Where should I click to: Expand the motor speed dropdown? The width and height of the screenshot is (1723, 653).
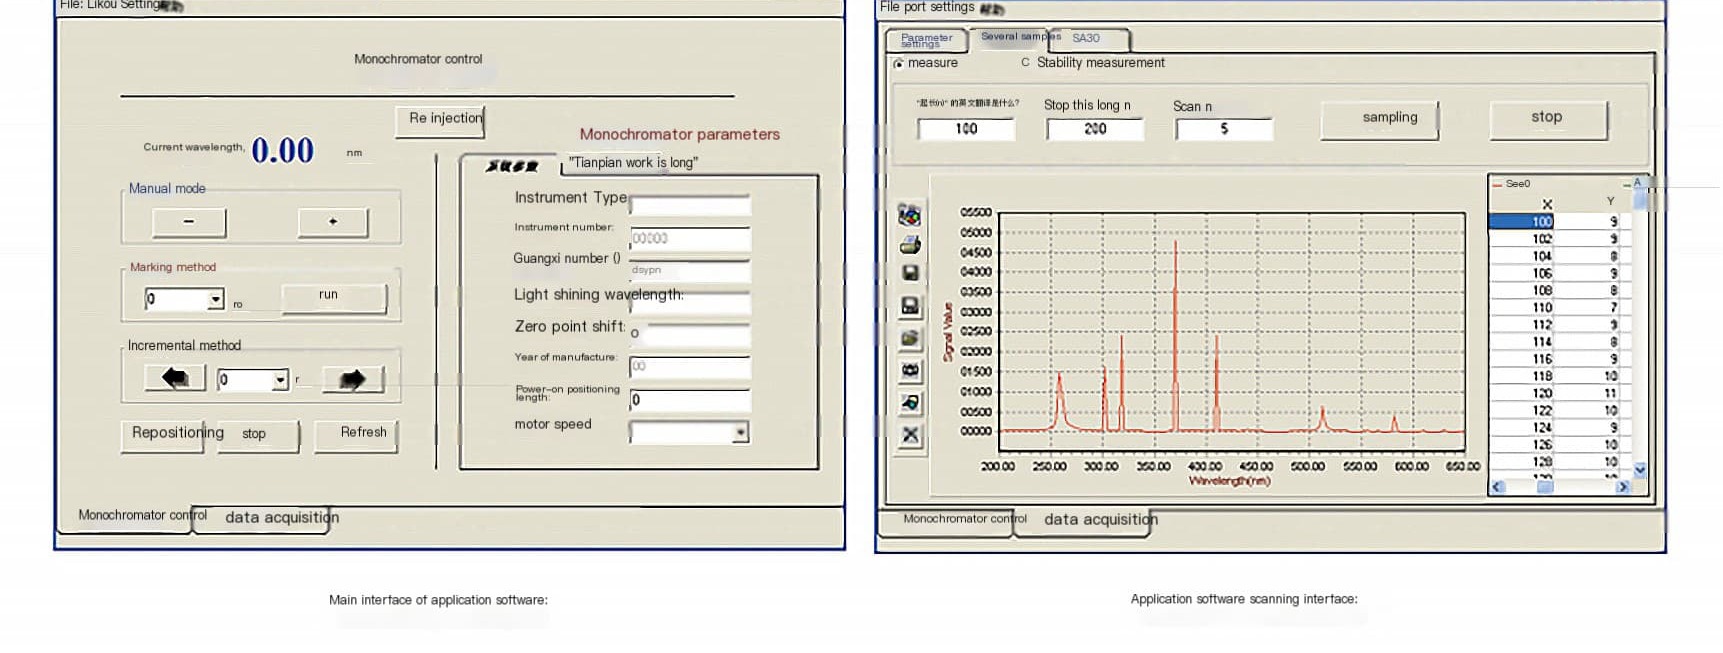click(x=740, y=433)
